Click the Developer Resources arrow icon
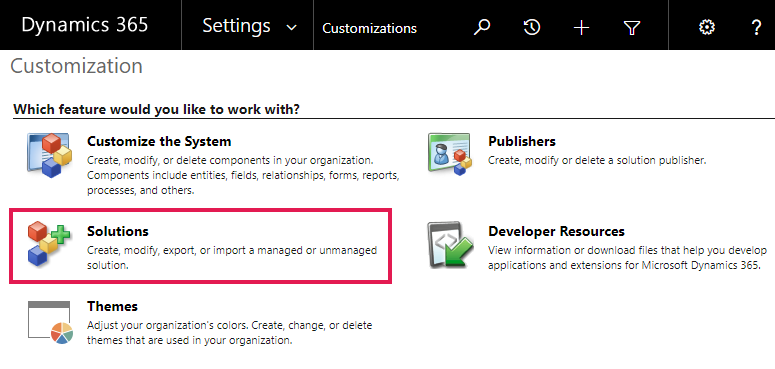Screen dimensions: 775x369 click(x=450, y=245)
